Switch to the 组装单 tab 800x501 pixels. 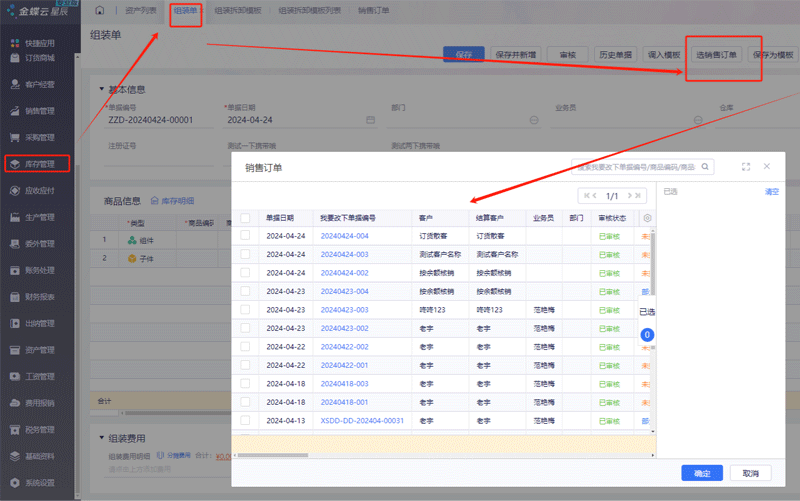185,10
